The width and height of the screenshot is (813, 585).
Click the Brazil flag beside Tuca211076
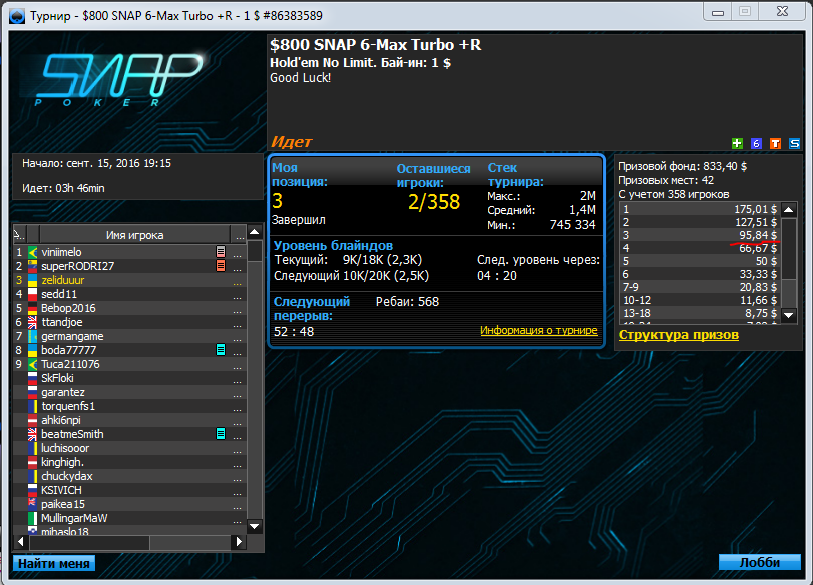pyautogui.click(x=32, y=364)
